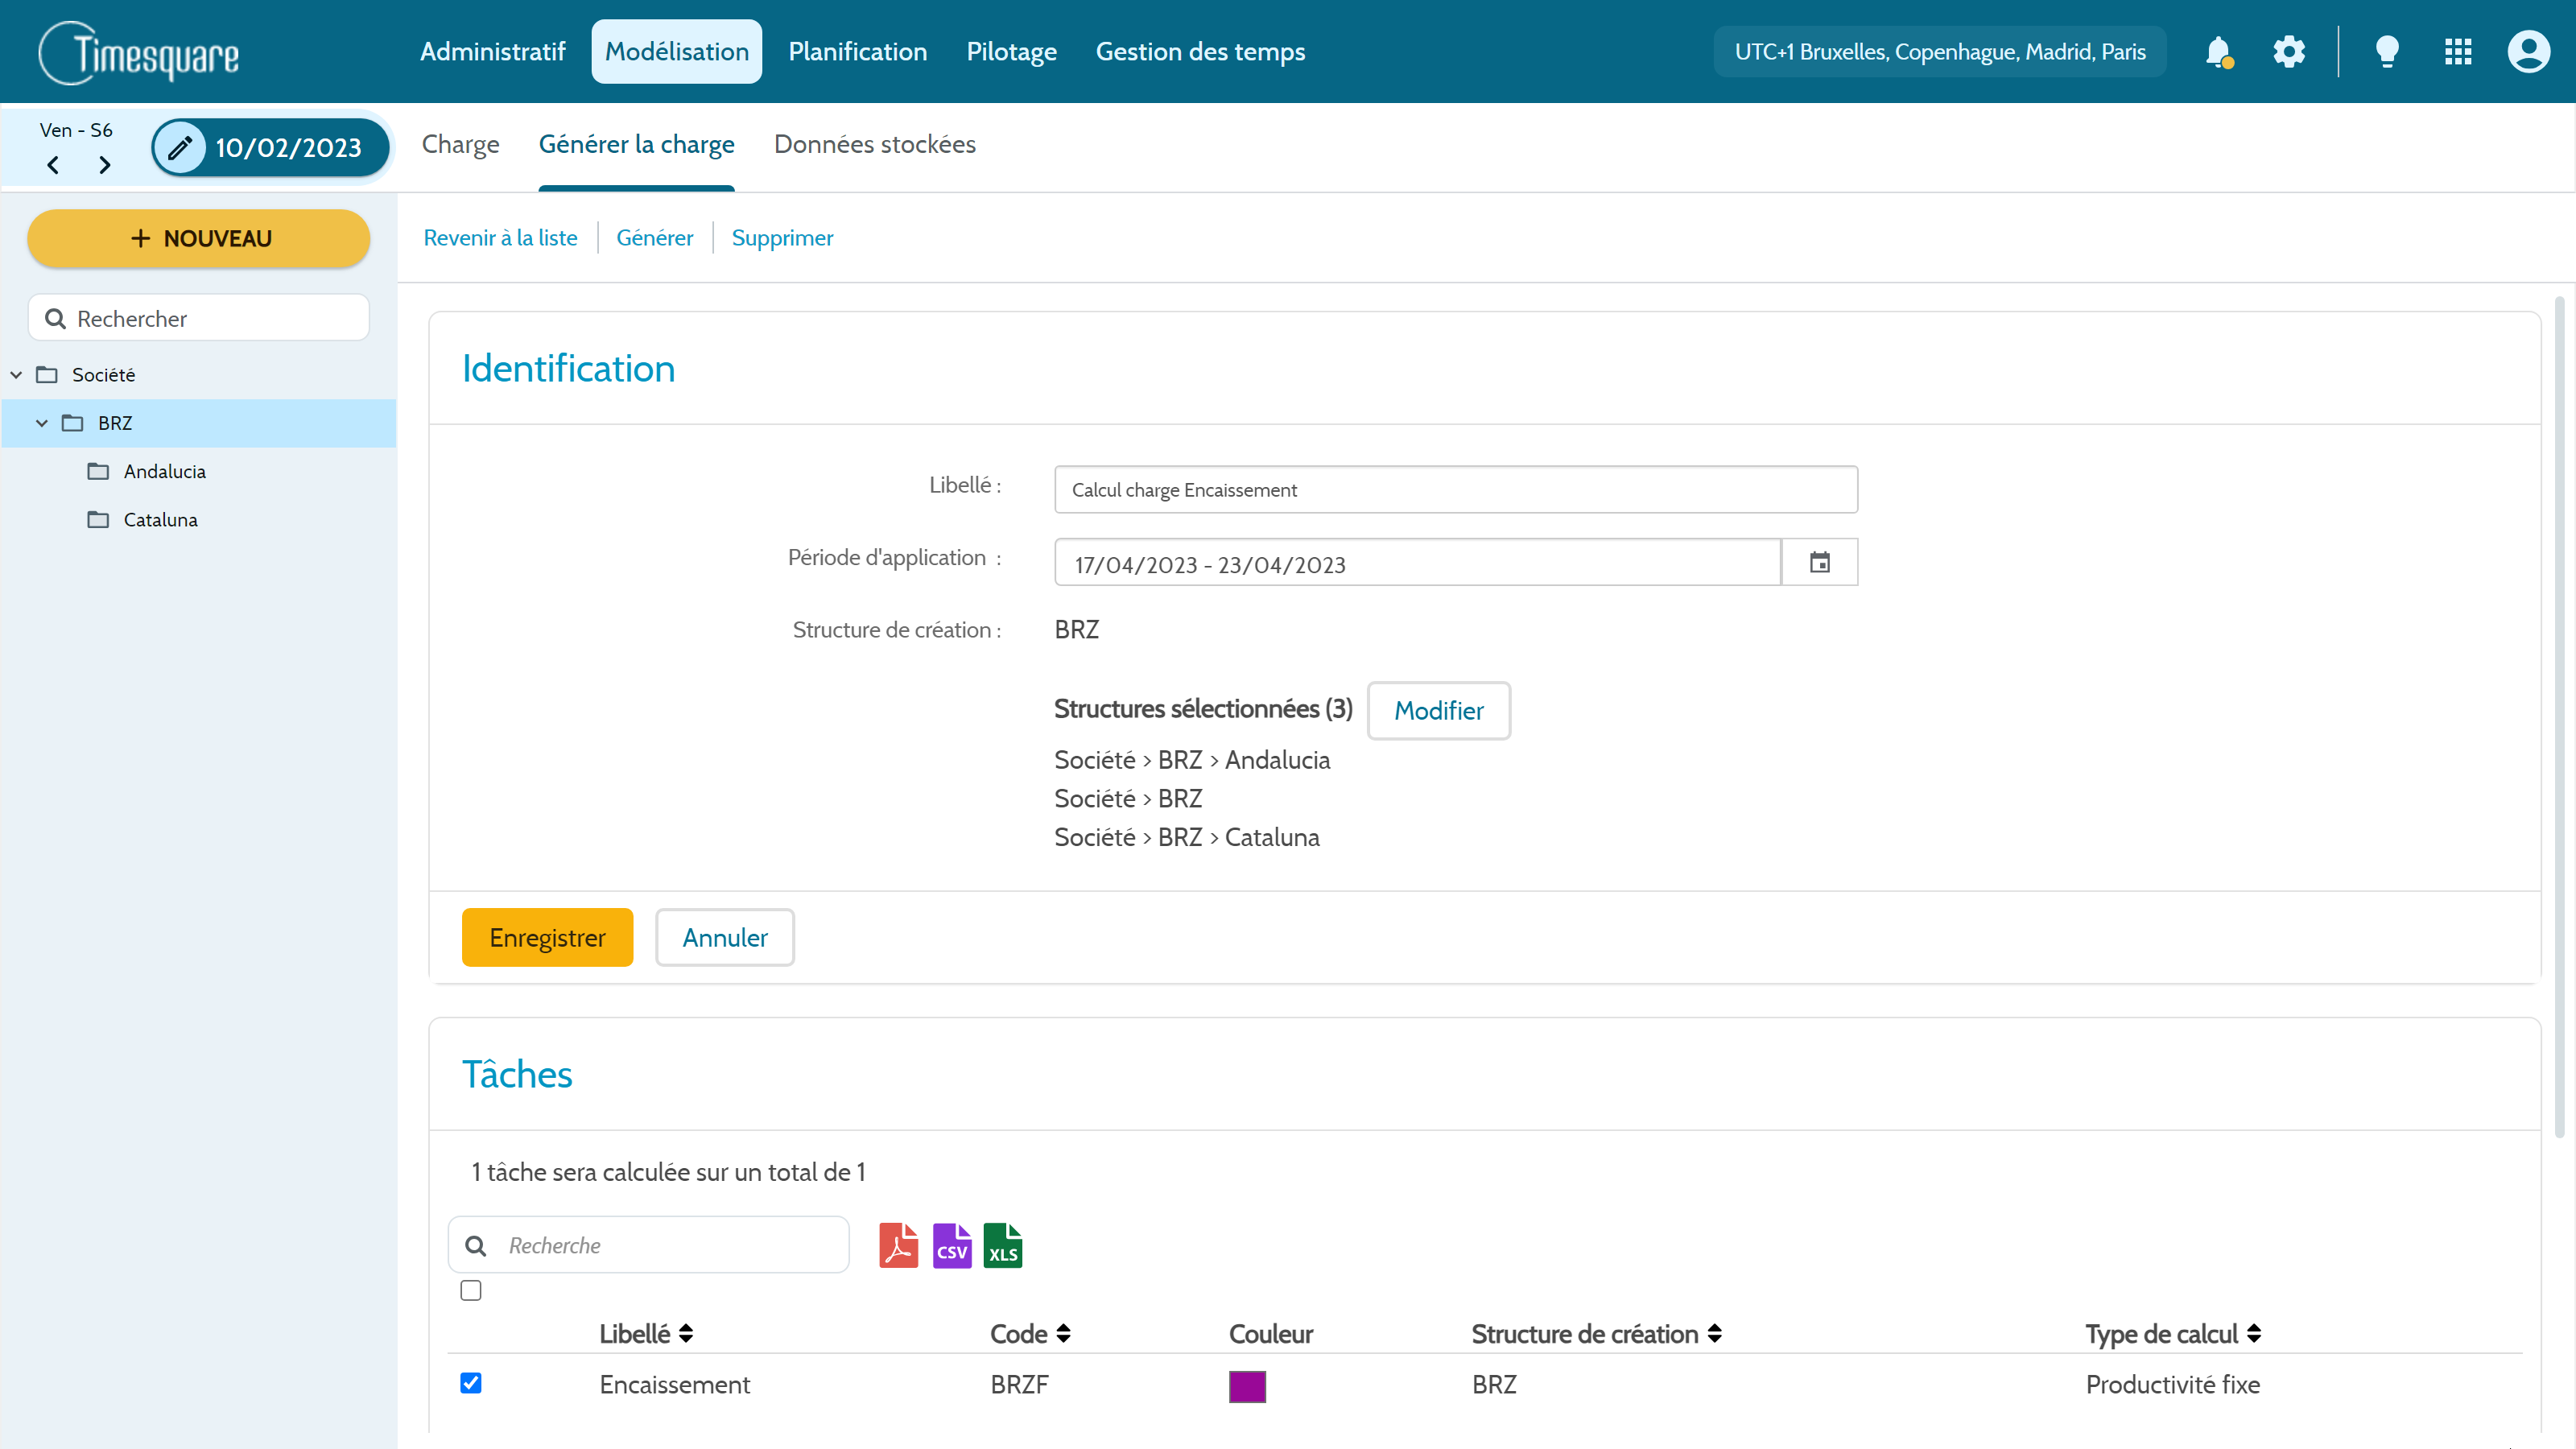Image resolution: width=2576 pixels, height=1449 pixels.
Task: Click the Productivité fixe cell
Action: tap(2172, 1385)
